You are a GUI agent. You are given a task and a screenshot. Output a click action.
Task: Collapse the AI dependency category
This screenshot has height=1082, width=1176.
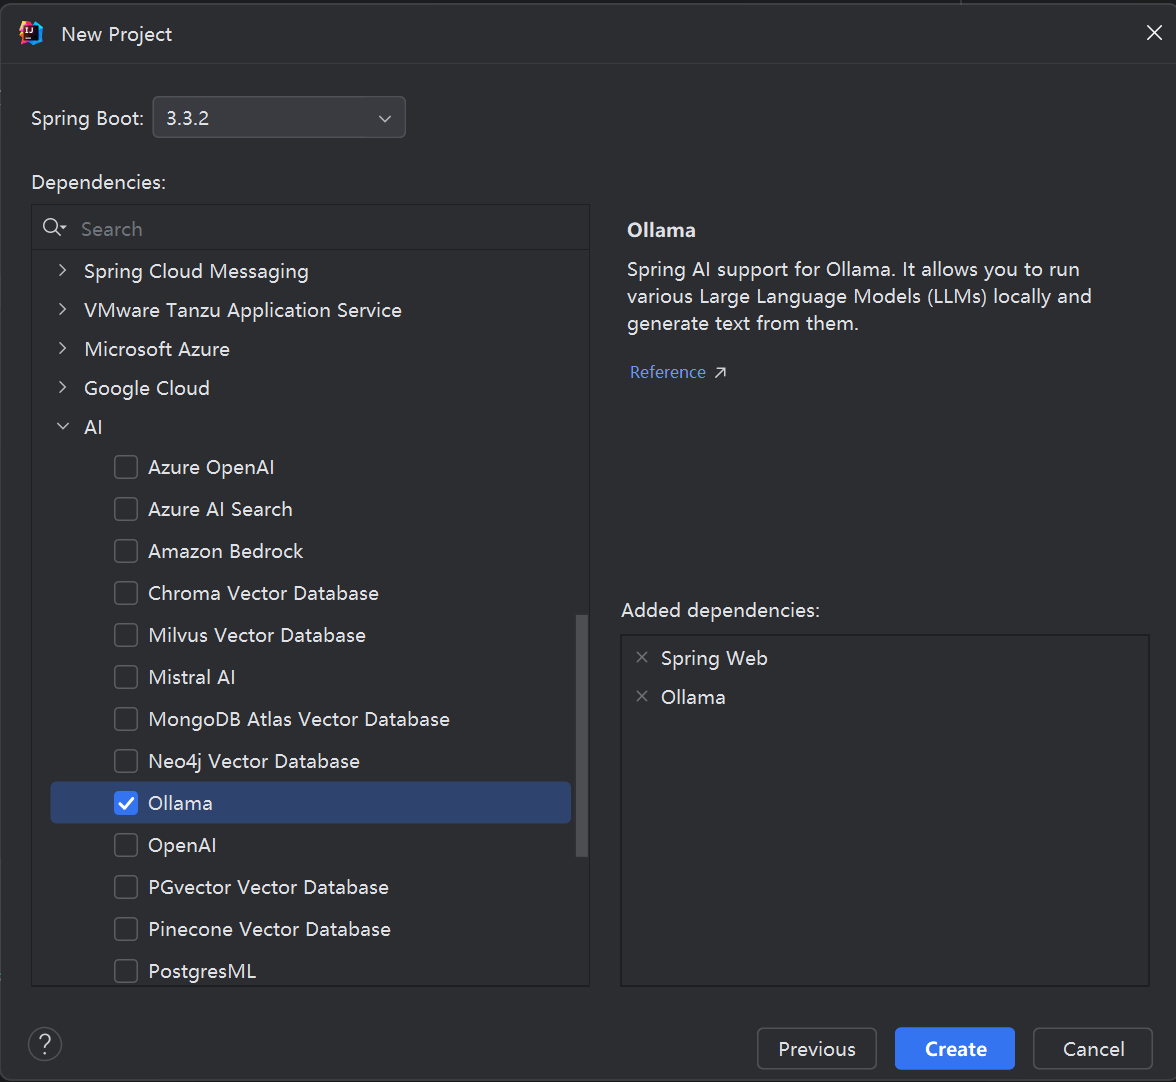64,427
